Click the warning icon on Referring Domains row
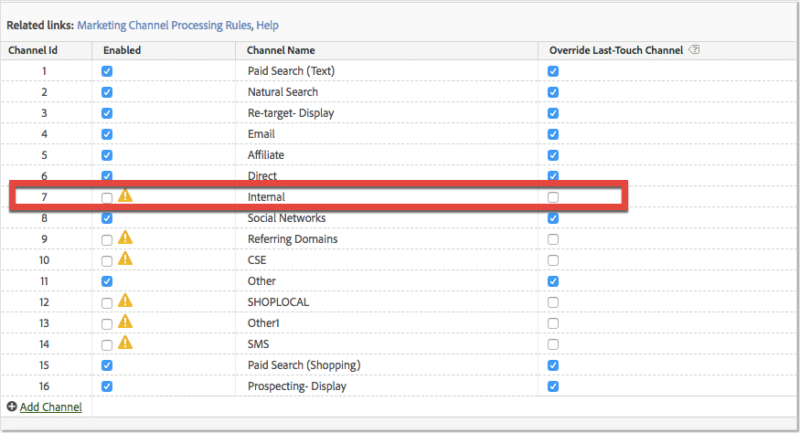 tap(125, 237)
